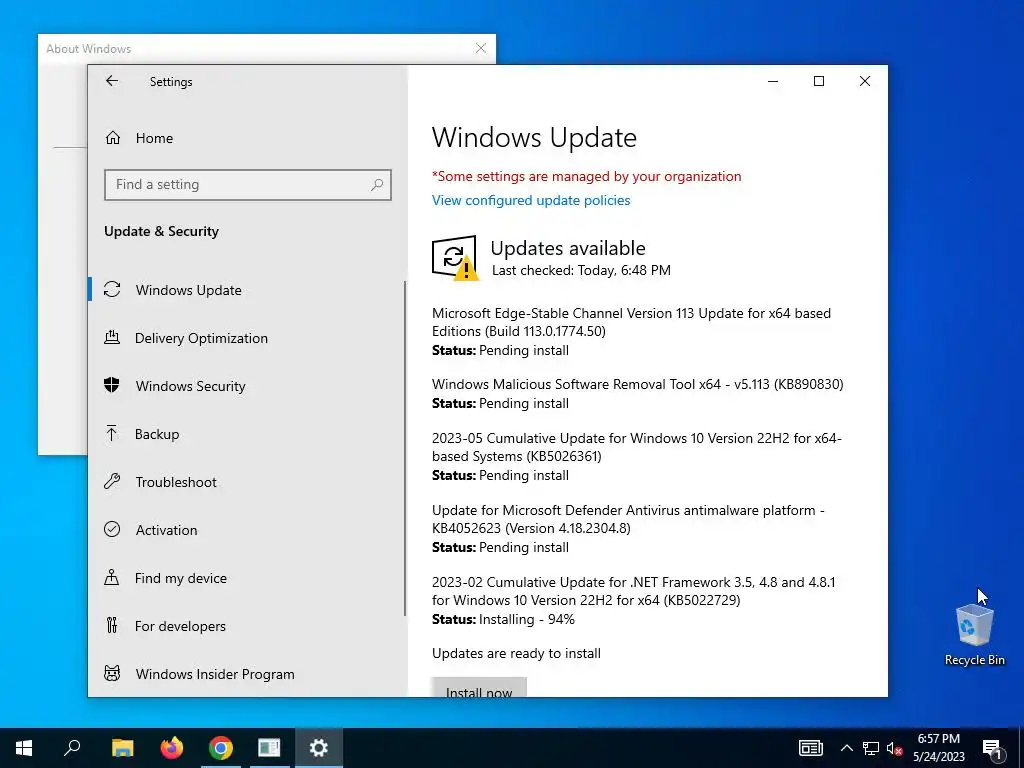The width and height of the screenshot is (1024, 768).
Task: Launch Google Chrome from the taskbar
Action: pos(221,748)
